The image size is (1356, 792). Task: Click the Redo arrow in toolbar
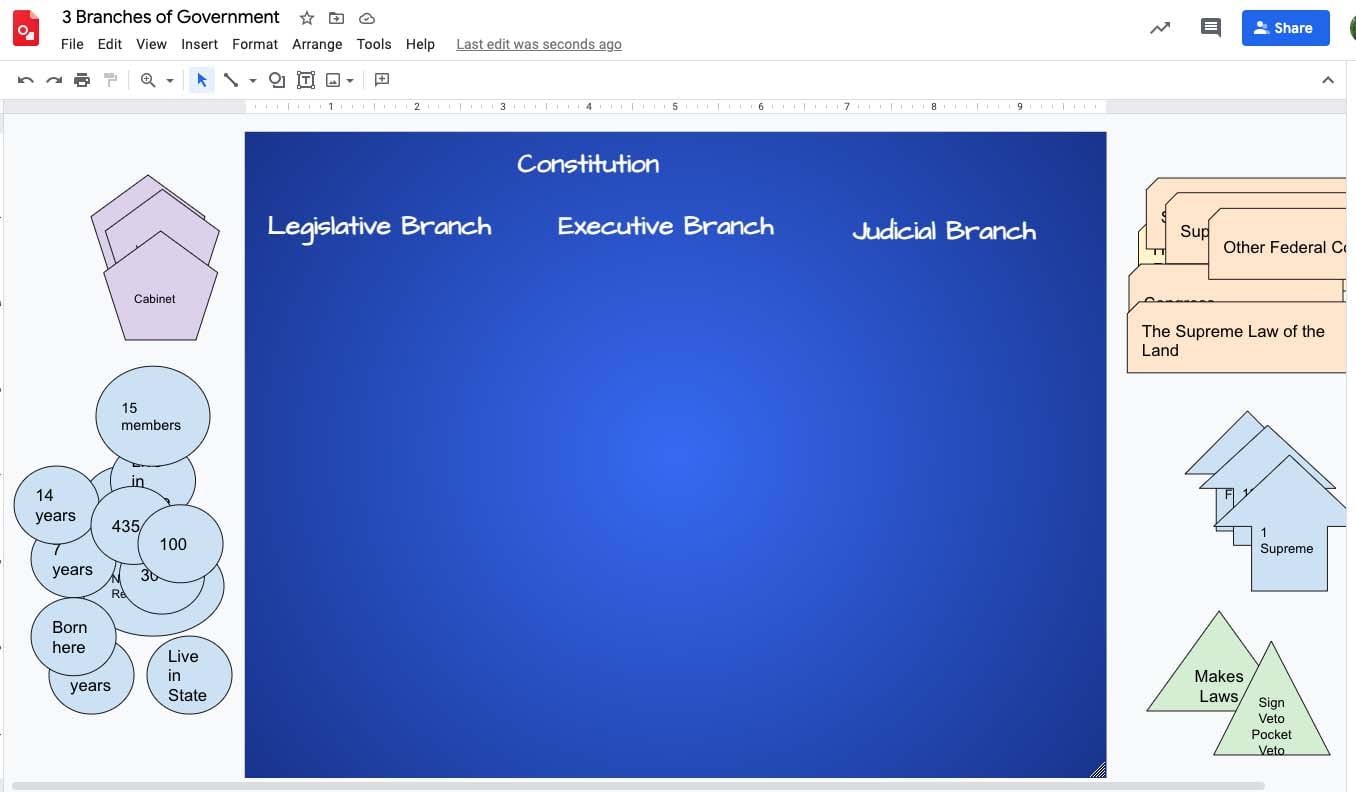coord(54,80)
